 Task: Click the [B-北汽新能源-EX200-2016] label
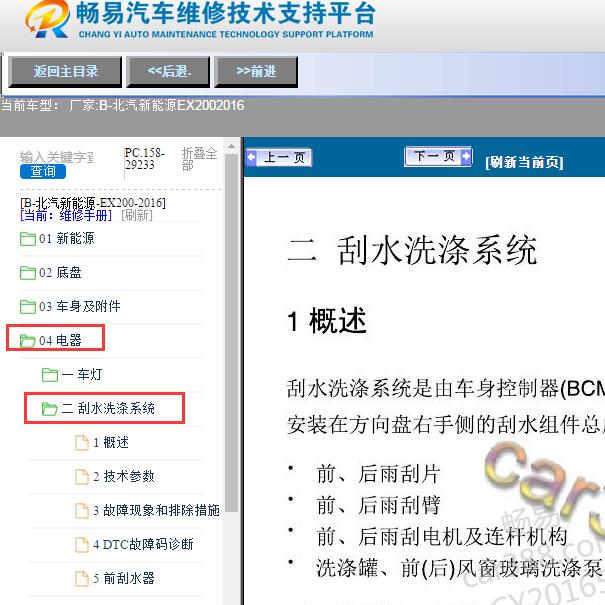click(93, 203)
